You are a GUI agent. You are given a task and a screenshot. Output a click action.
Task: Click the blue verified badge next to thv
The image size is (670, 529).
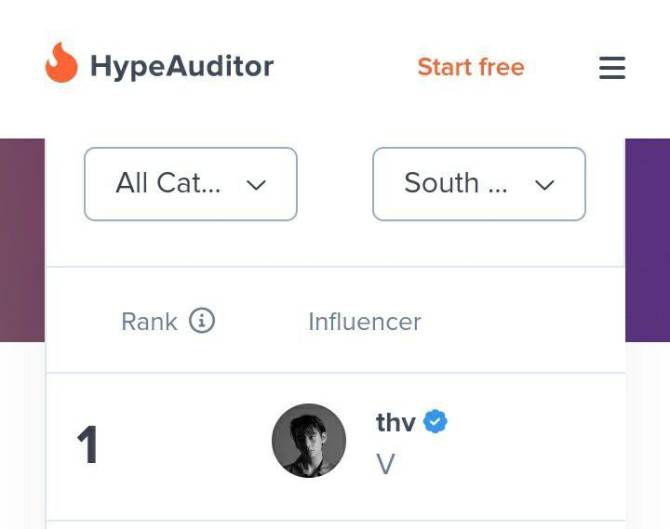(435, 421)
